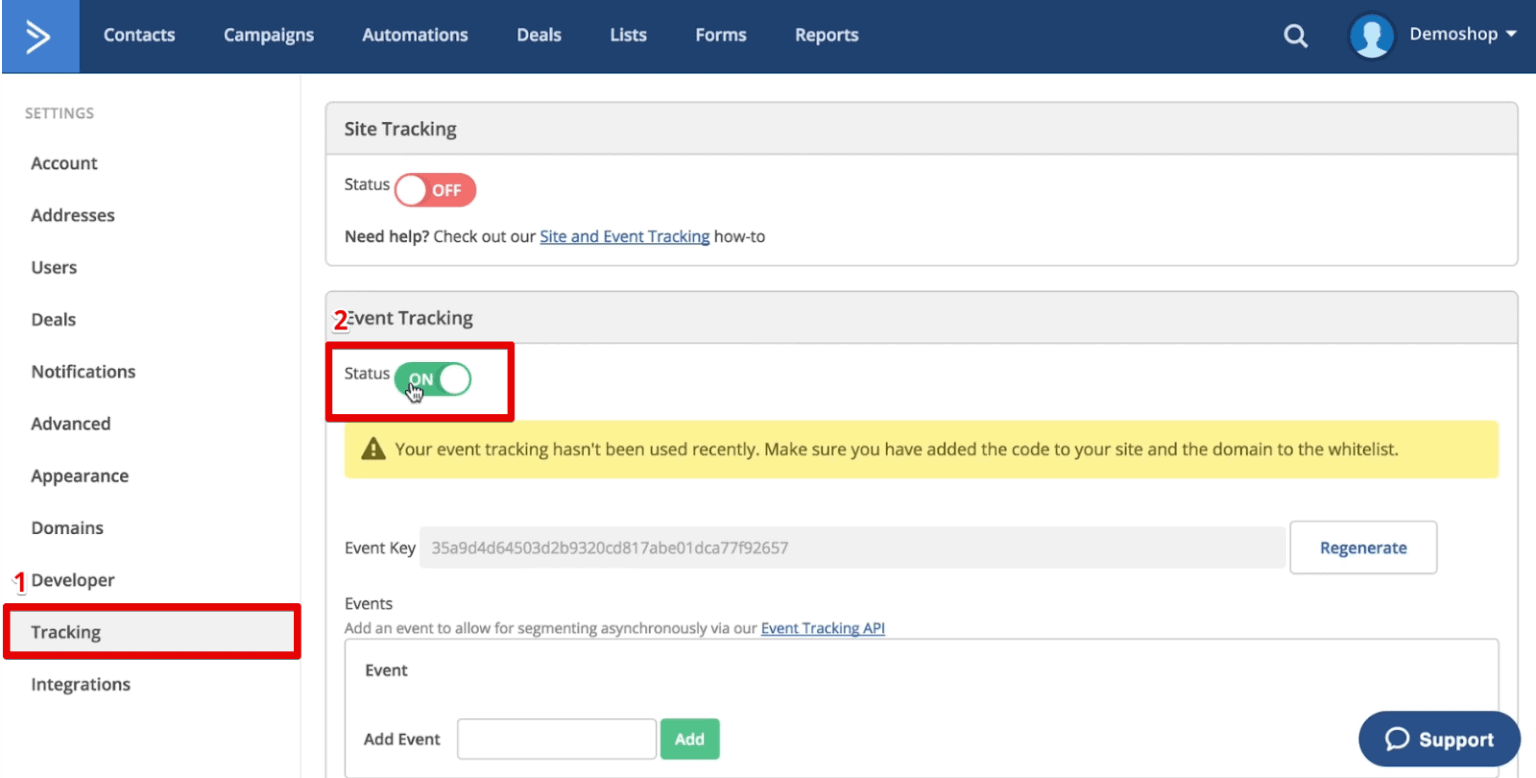The width and height of the screenshot is (1536, 778).
Task: Open the Automations menu item
Action: (414, 35)
